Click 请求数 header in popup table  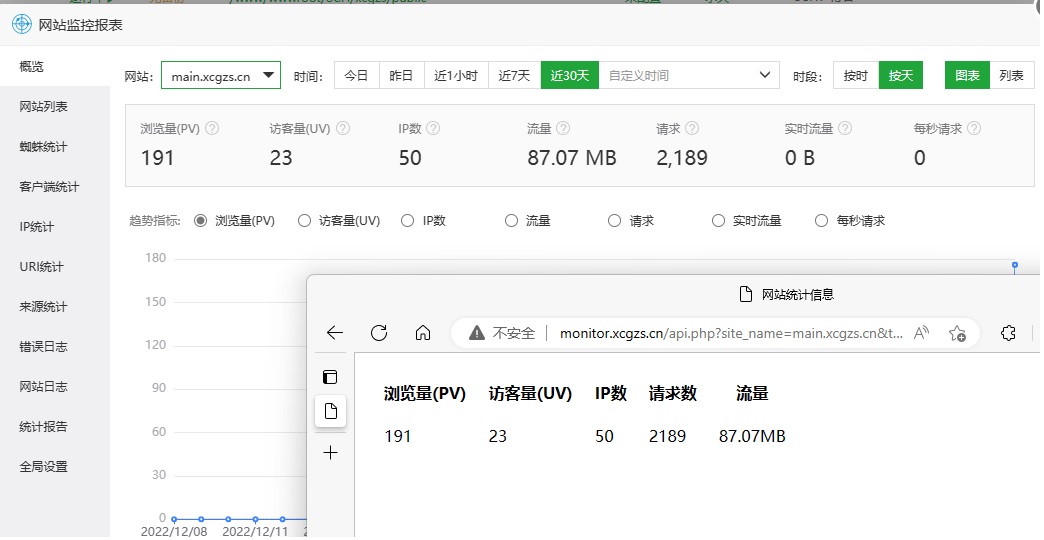672,394
